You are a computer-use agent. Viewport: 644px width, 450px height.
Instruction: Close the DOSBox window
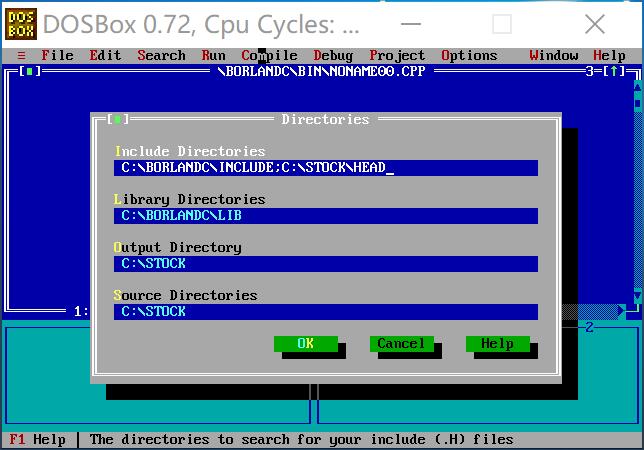(x=595, y=24)
